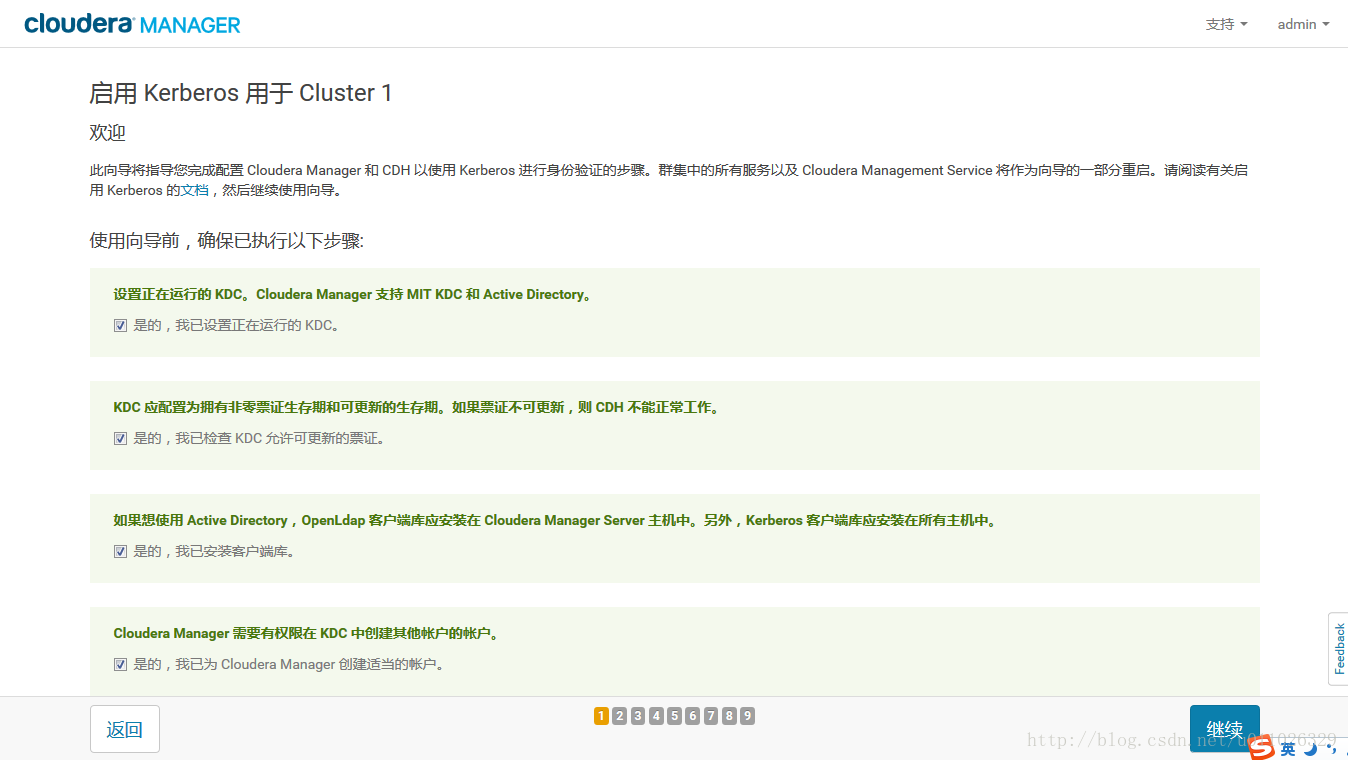
Task: Jump to wizard step 3
Action: (x=638, y=716)
